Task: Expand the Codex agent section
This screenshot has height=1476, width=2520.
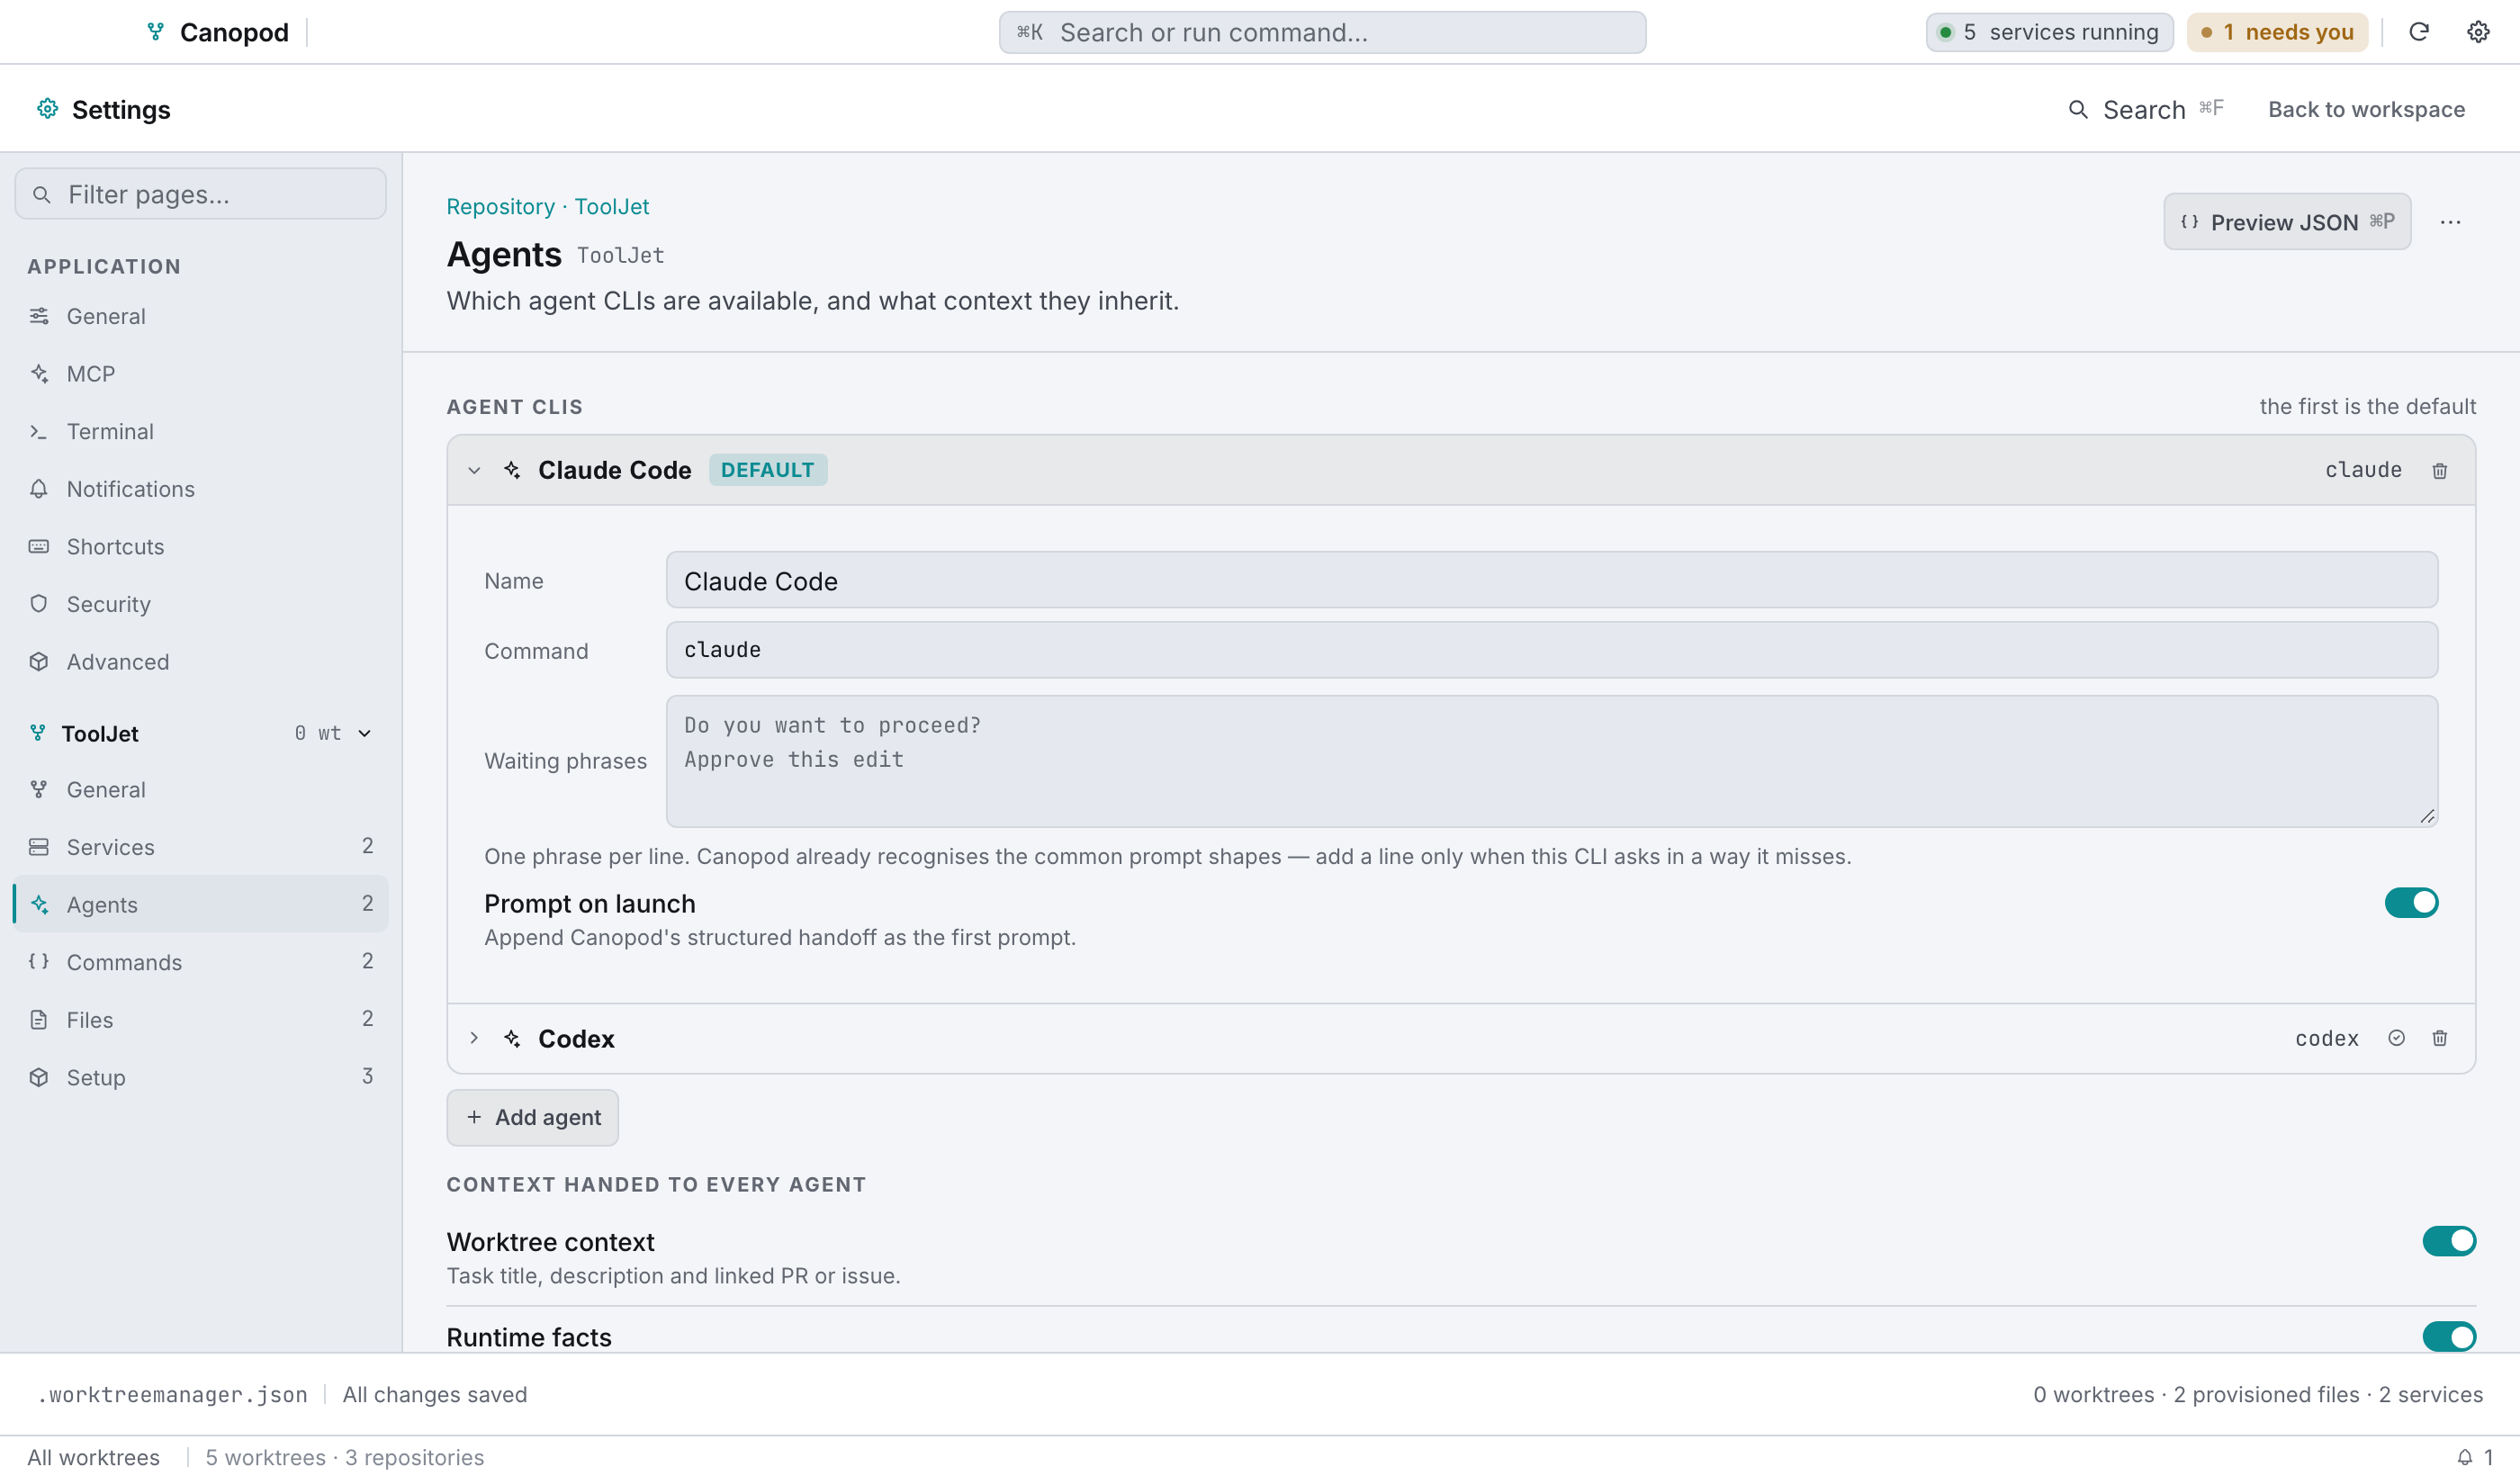Action: [x=474, y=1038]
